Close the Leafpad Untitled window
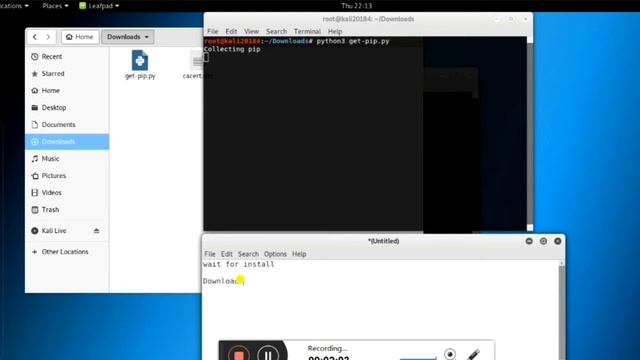This screenshot has width=640, height=360. coord(558,241)
